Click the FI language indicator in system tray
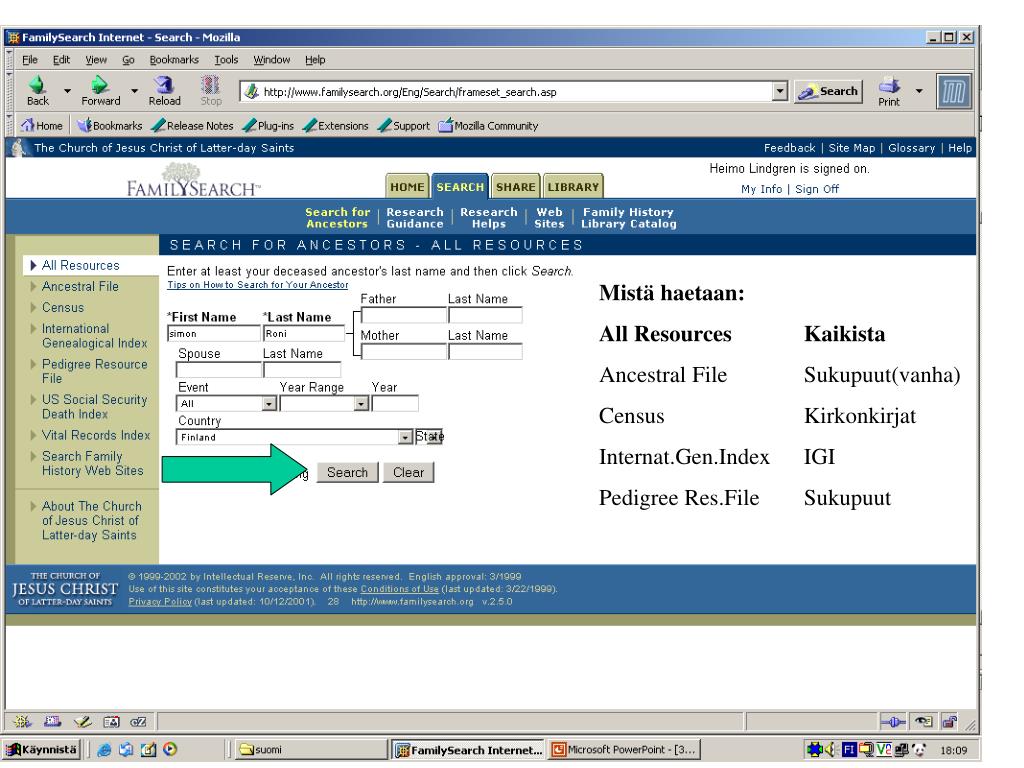Screen dimensions: 1024x768 point(849,750)
